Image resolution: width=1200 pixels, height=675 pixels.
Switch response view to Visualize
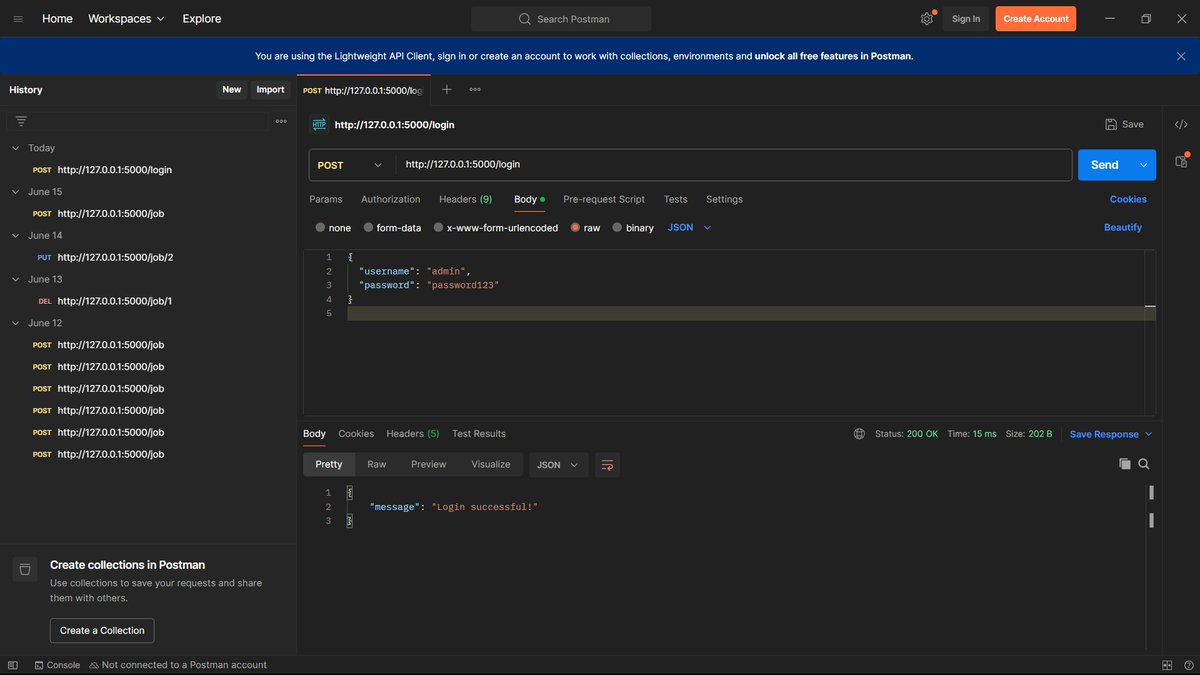pos(491,464)
